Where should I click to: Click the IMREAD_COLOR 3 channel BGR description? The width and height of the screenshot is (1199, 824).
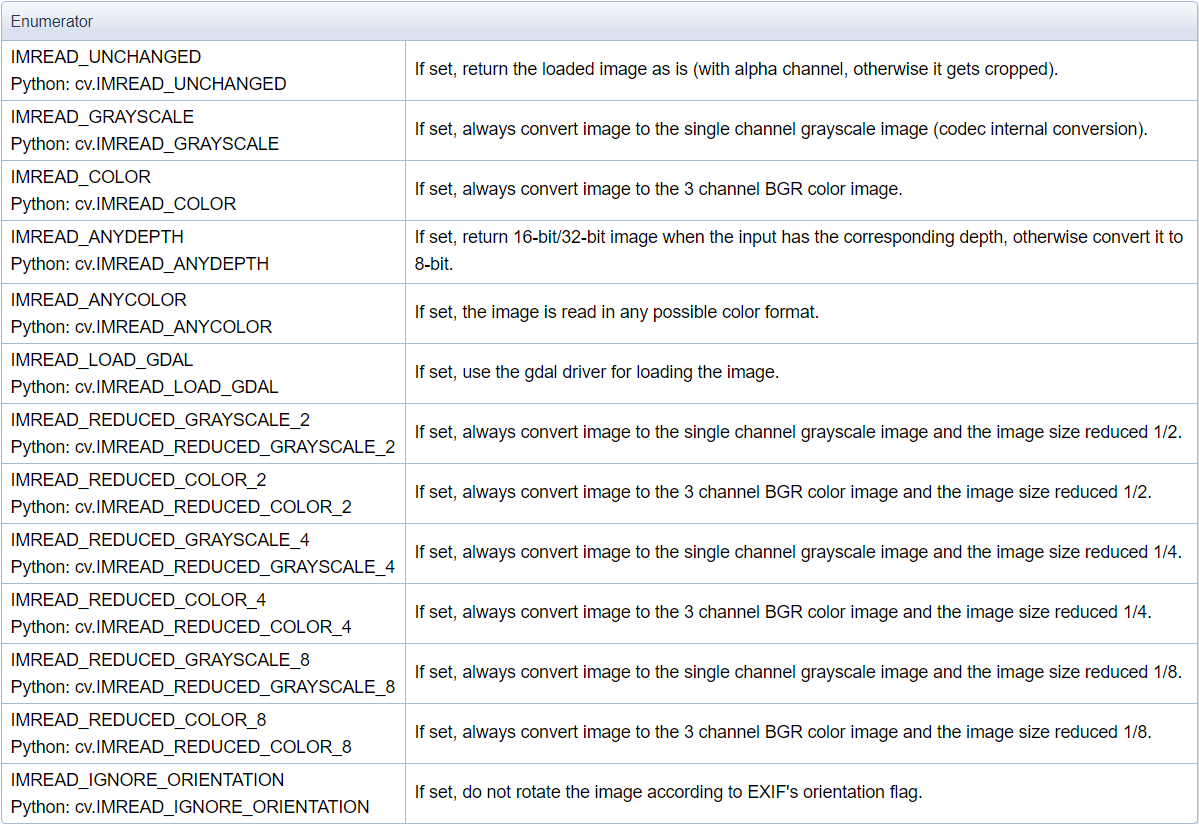pos(658,190)
